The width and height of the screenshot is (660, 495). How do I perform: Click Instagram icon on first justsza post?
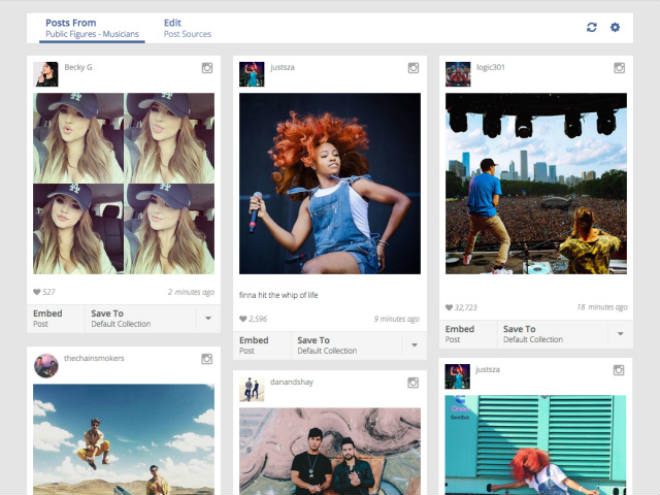click(x=413, y=68)
